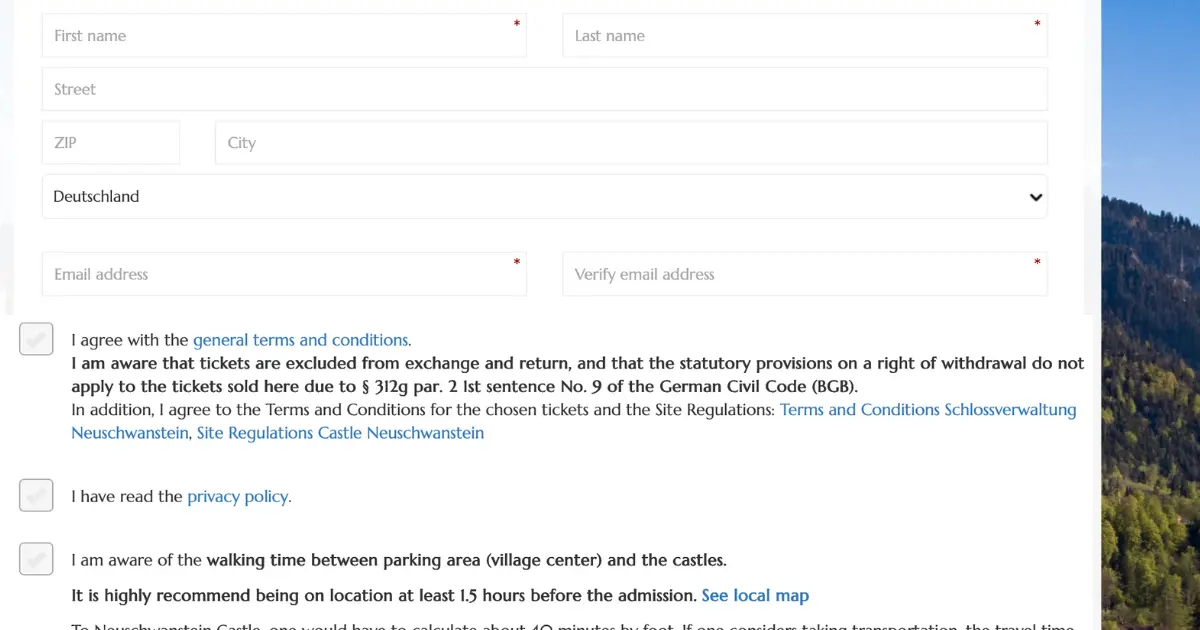Viewport: 1200px width, 630px height.
Task: Open Site Regulations Castle Neuschwanstein link
Action: click(x=340, y=433)
